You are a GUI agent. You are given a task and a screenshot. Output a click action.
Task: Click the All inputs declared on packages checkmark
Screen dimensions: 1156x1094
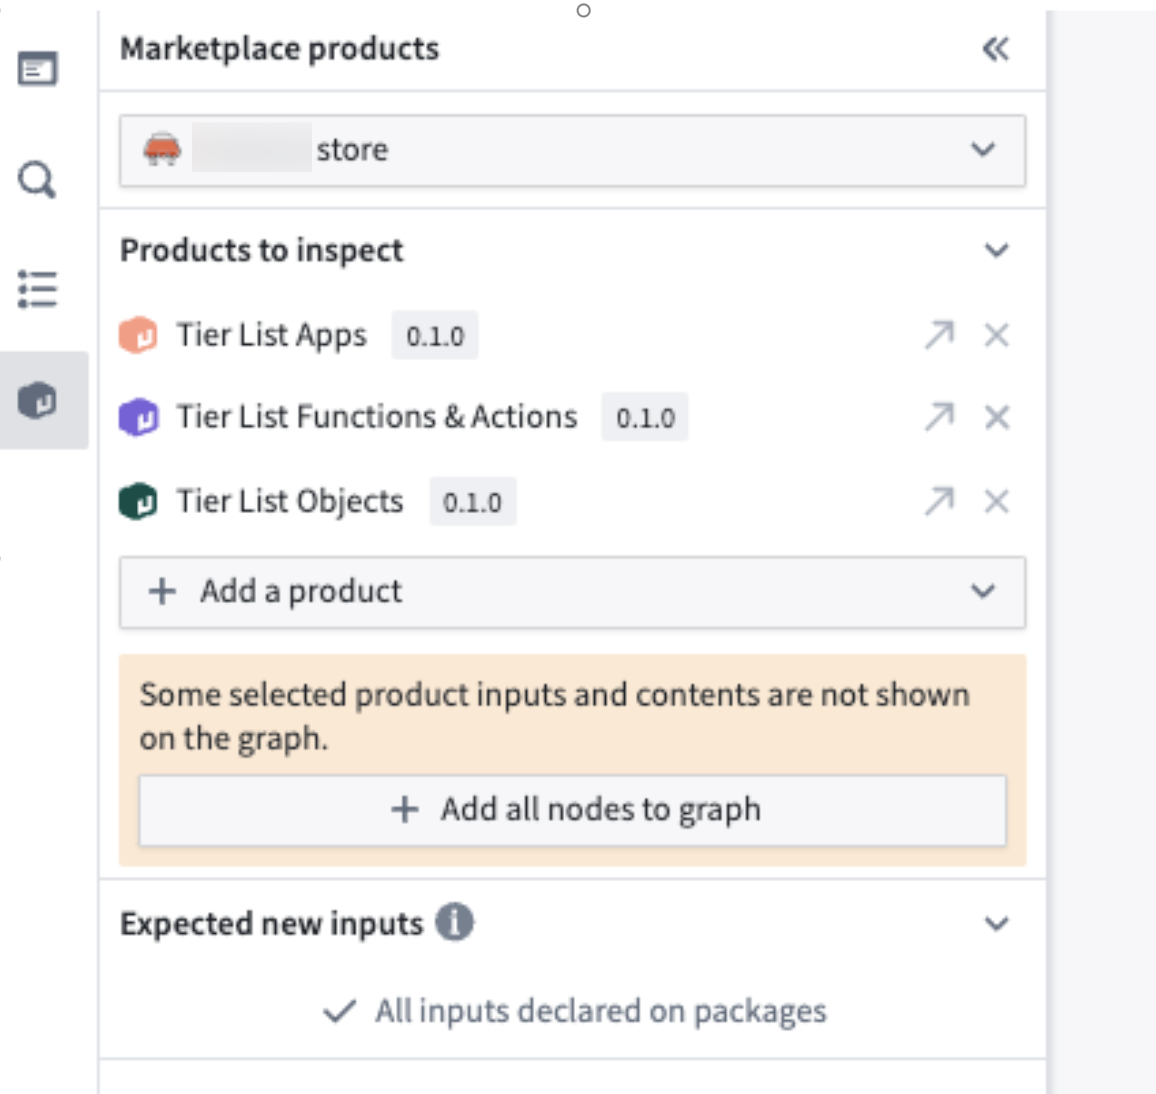(340, 1011)
